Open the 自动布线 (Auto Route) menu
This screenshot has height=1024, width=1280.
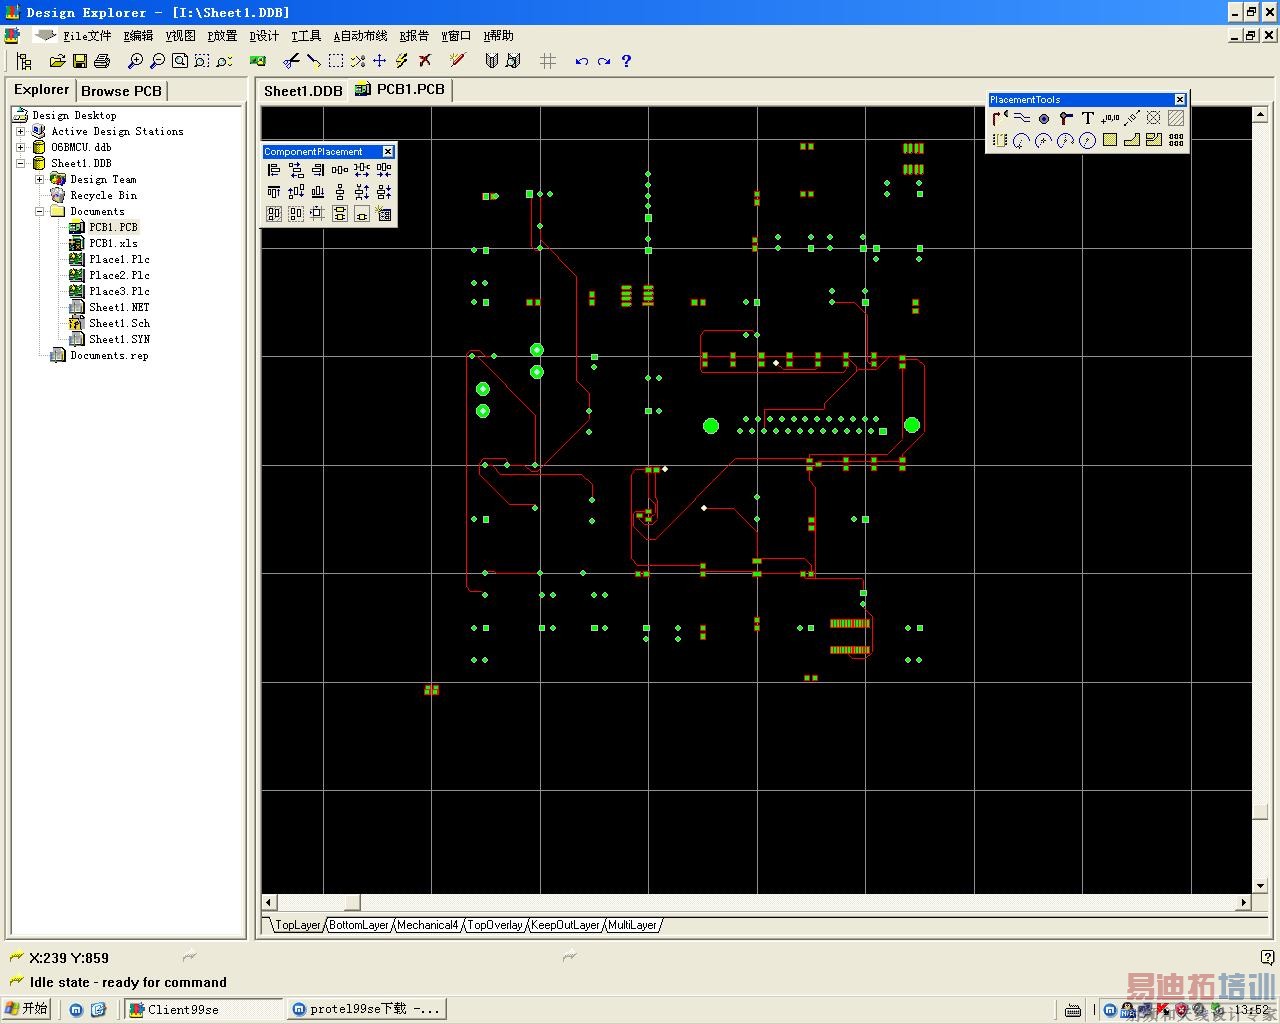pyautogui.click(x=360, y=36)
